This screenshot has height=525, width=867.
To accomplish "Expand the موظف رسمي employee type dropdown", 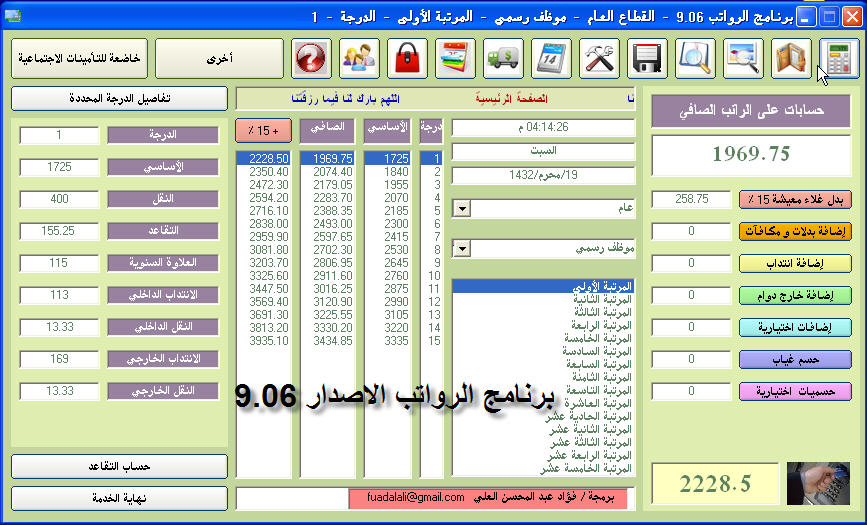I will [462, 249].
